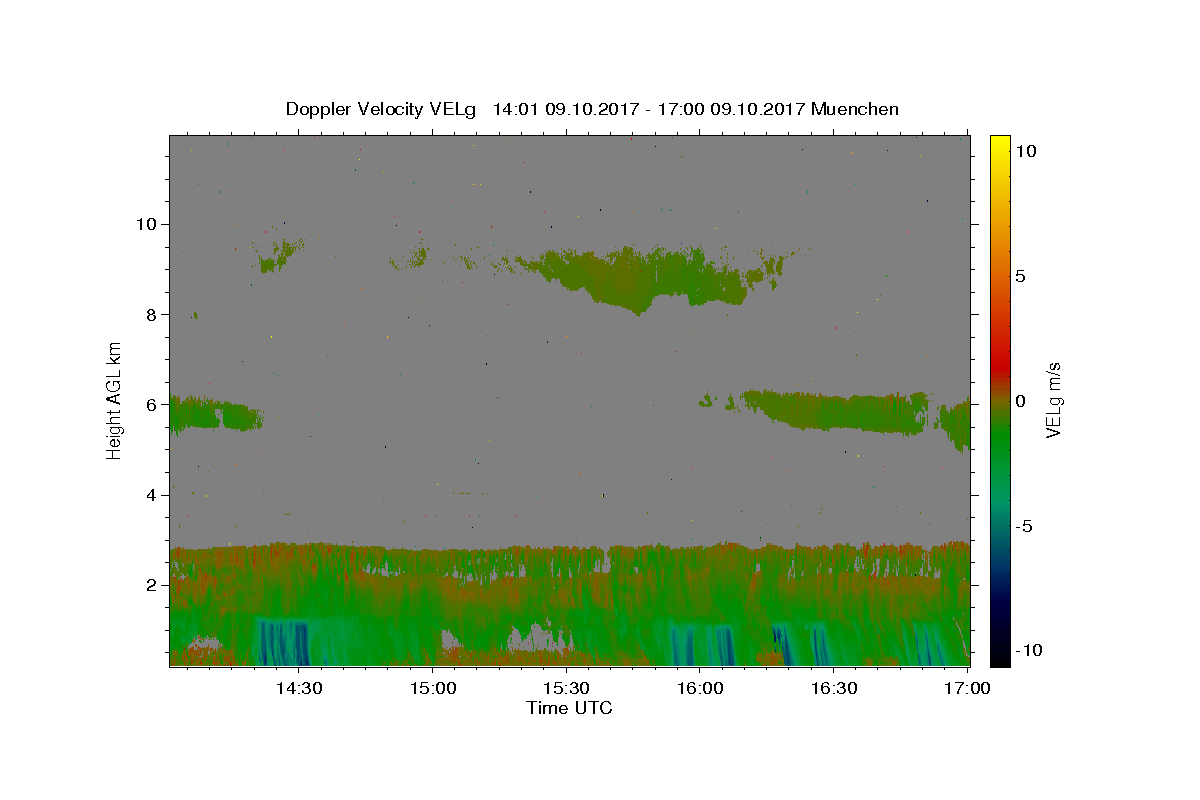Click the 8 km height tick label
The width and height of the screenshot is (1200, 800).
(153, 314)
